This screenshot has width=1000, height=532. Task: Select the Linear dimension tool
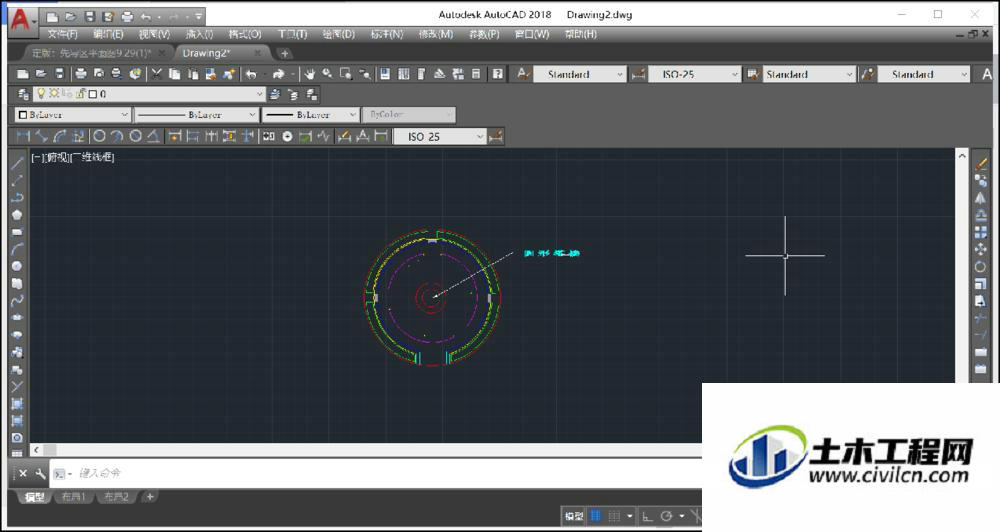pos(24,136)
